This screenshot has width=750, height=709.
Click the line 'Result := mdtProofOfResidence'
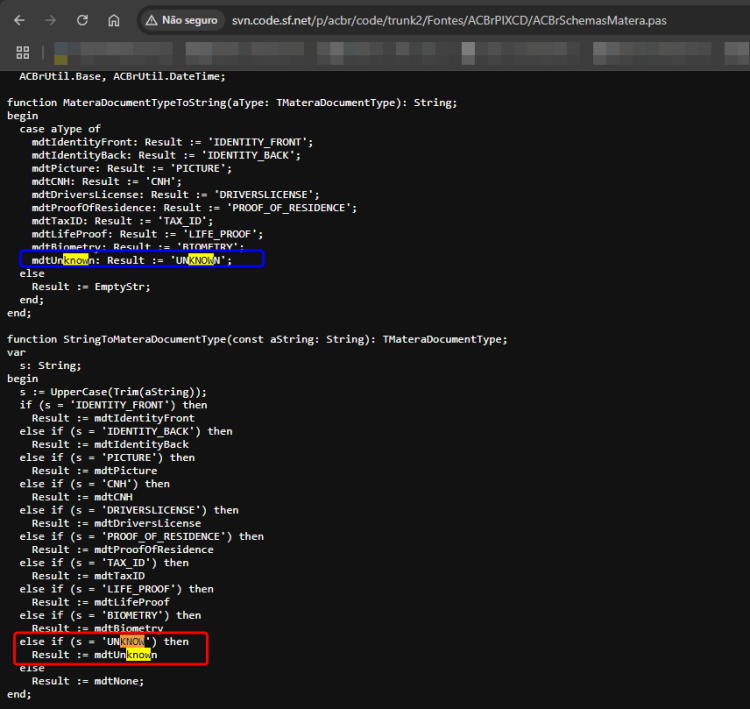(x=122, y=550)
